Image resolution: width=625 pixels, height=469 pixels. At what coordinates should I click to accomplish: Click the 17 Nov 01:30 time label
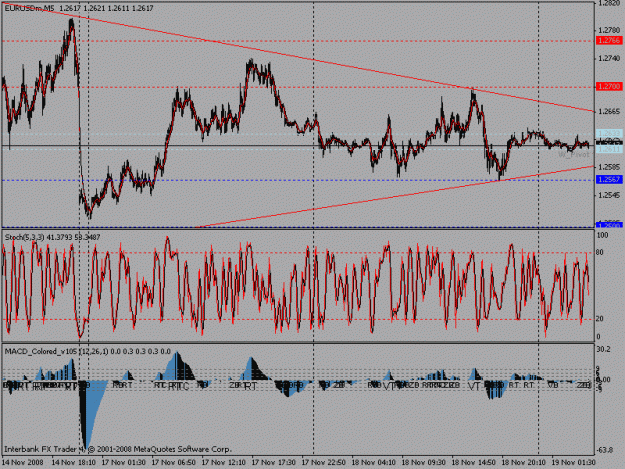coord(124,463)
